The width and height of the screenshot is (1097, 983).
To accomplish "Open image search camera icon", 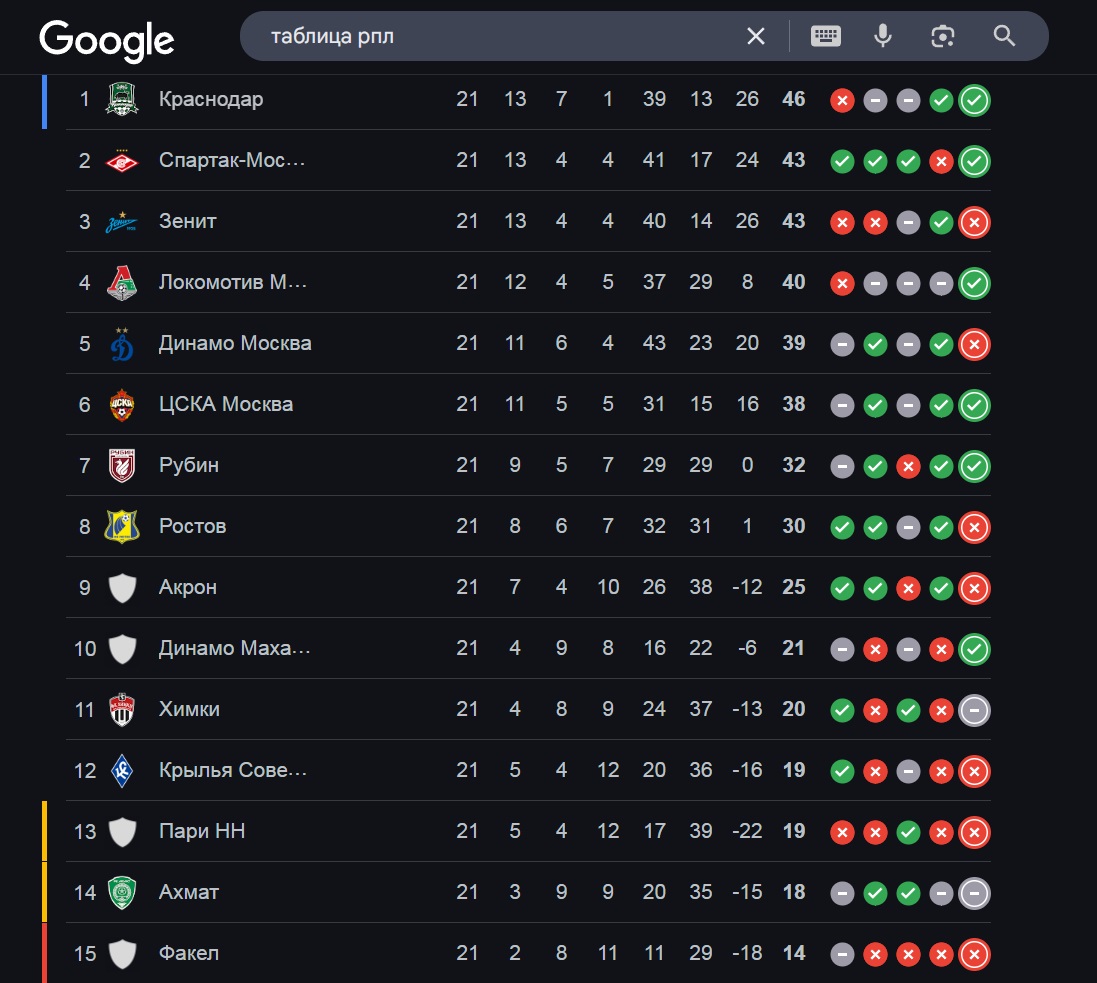I will pyautogui.click(x=943, y=36).
